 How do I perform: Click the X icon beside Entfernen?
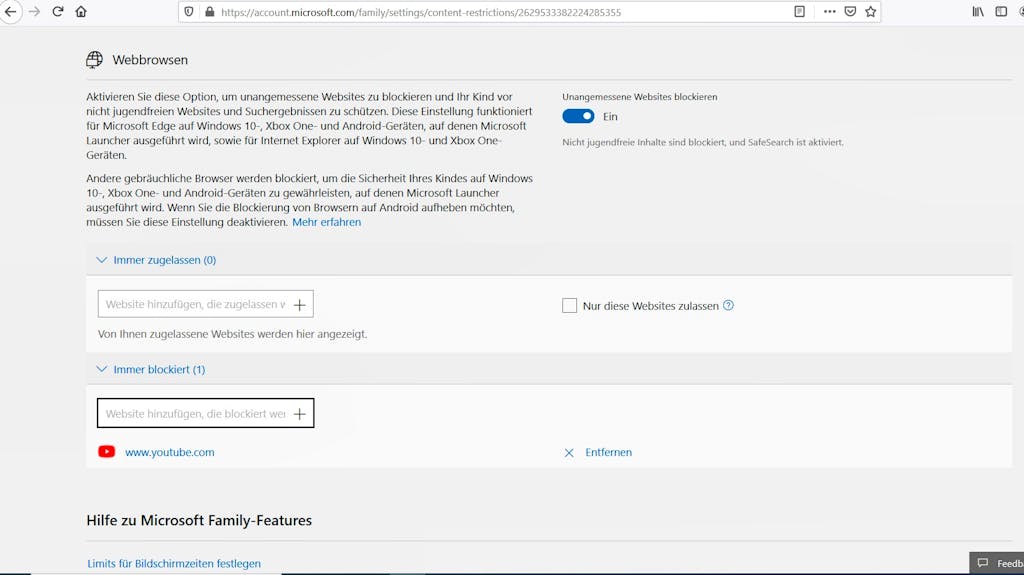(x=569, y=453)
